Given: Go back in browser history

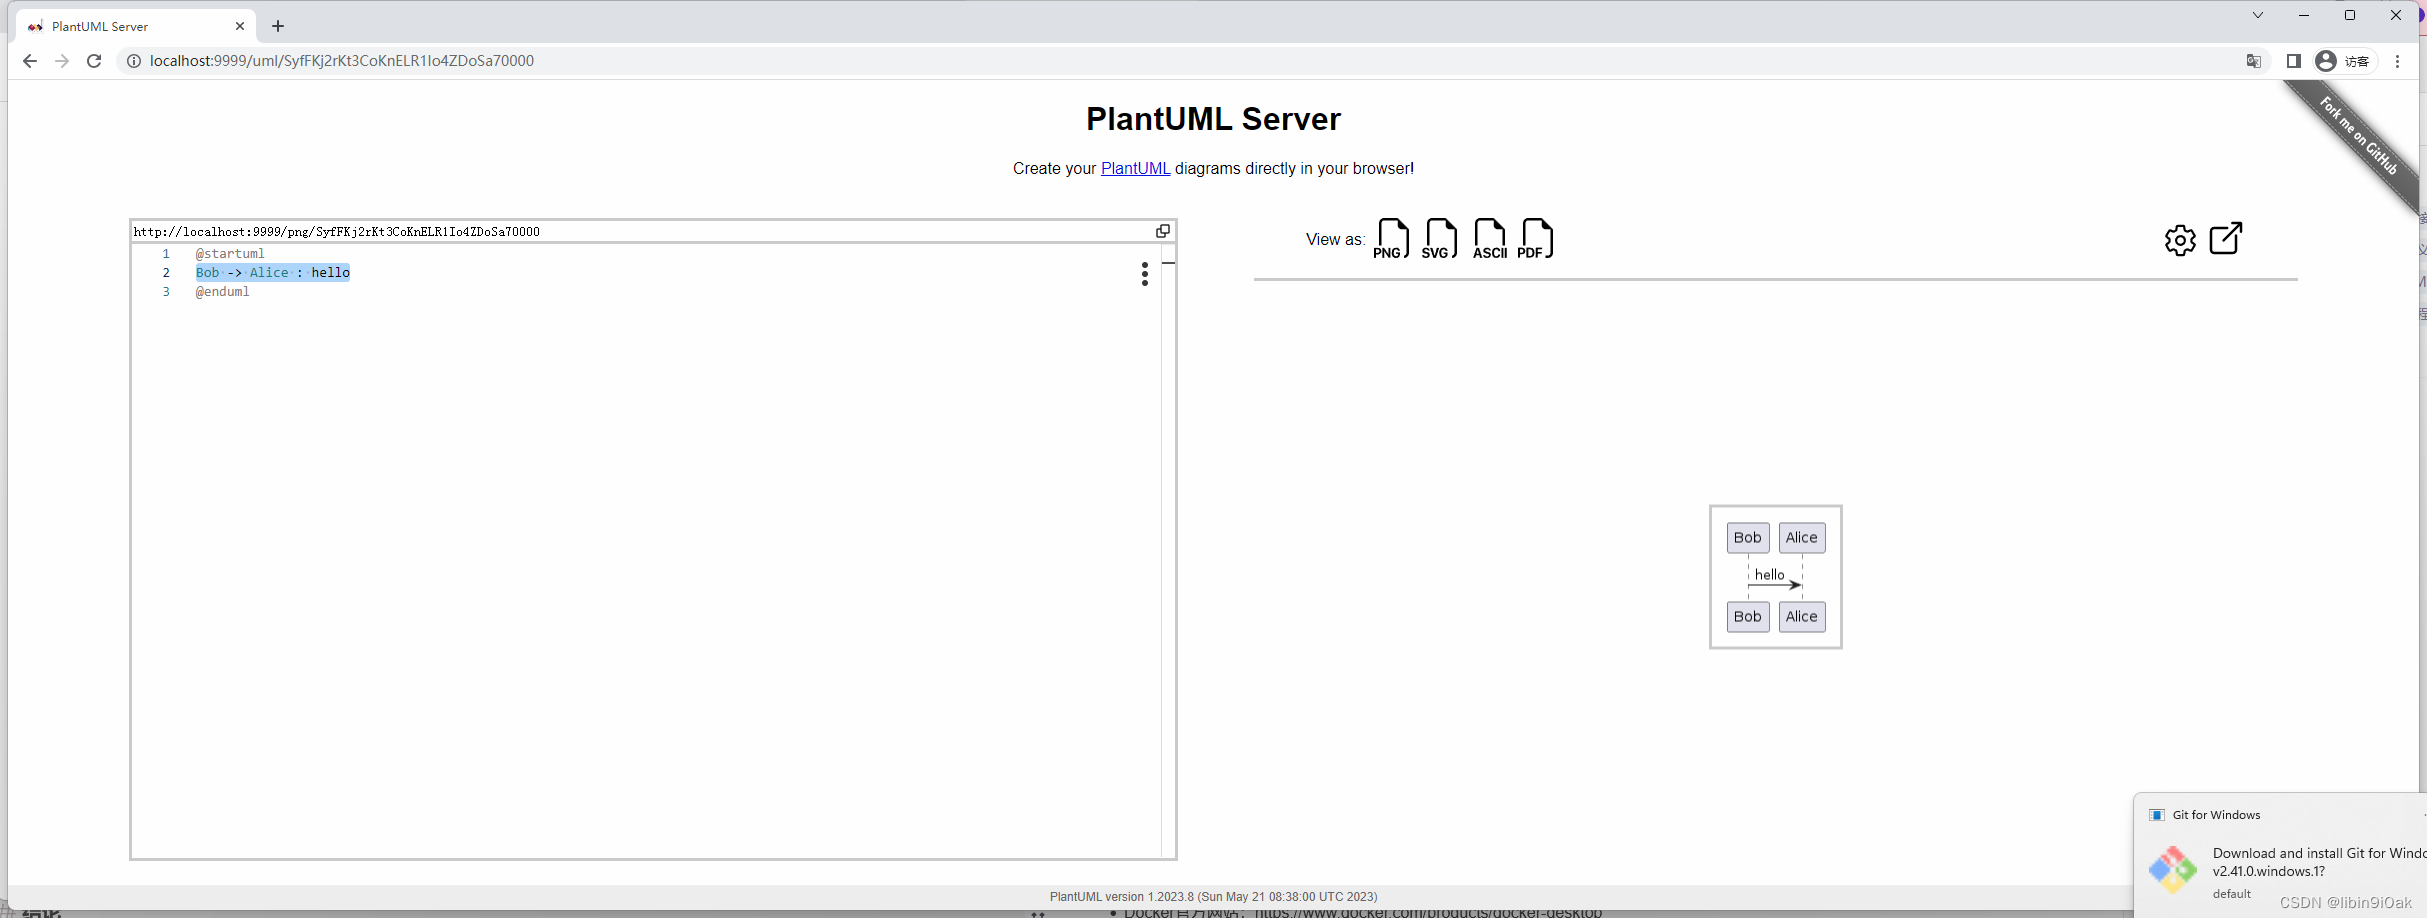Looking at the screenshot, I should point(30,61).
